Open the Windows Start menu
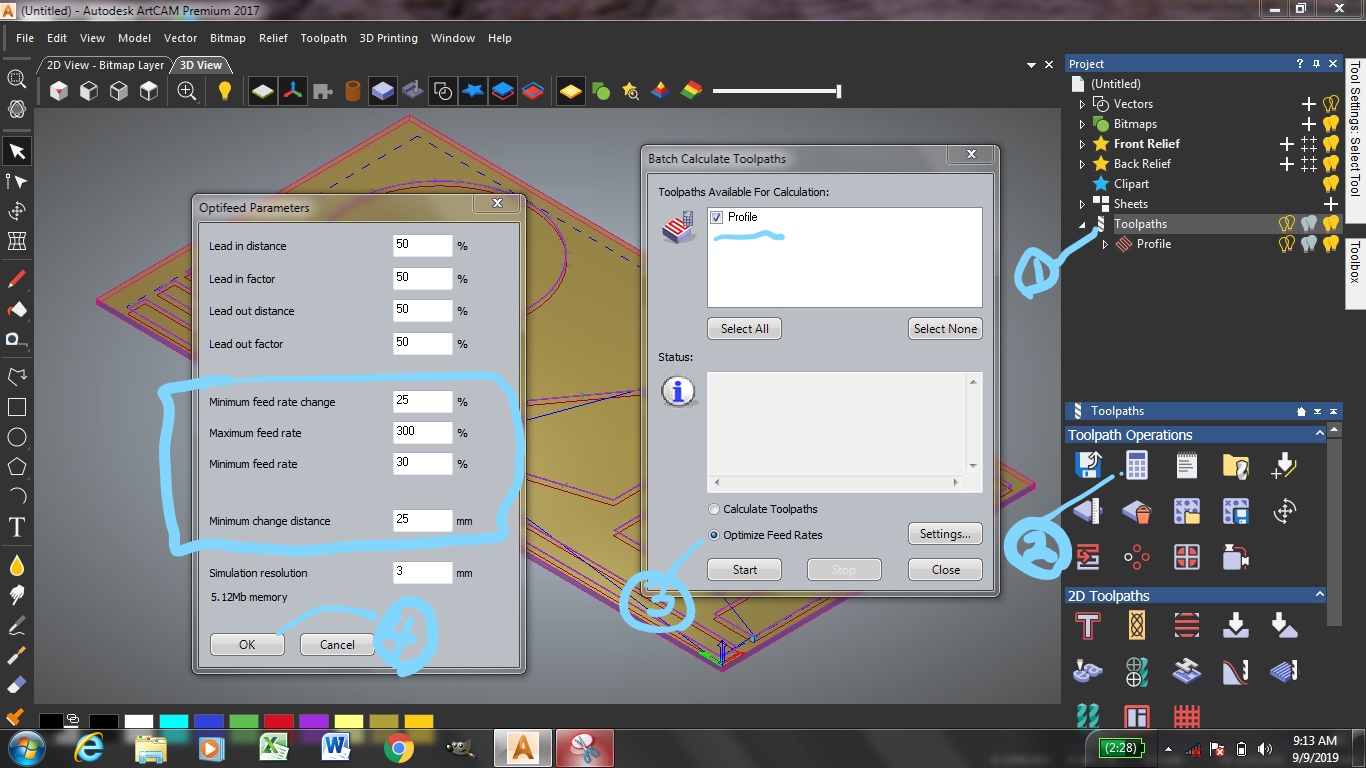Viewport: 1366px width, 768px height. 26,747
